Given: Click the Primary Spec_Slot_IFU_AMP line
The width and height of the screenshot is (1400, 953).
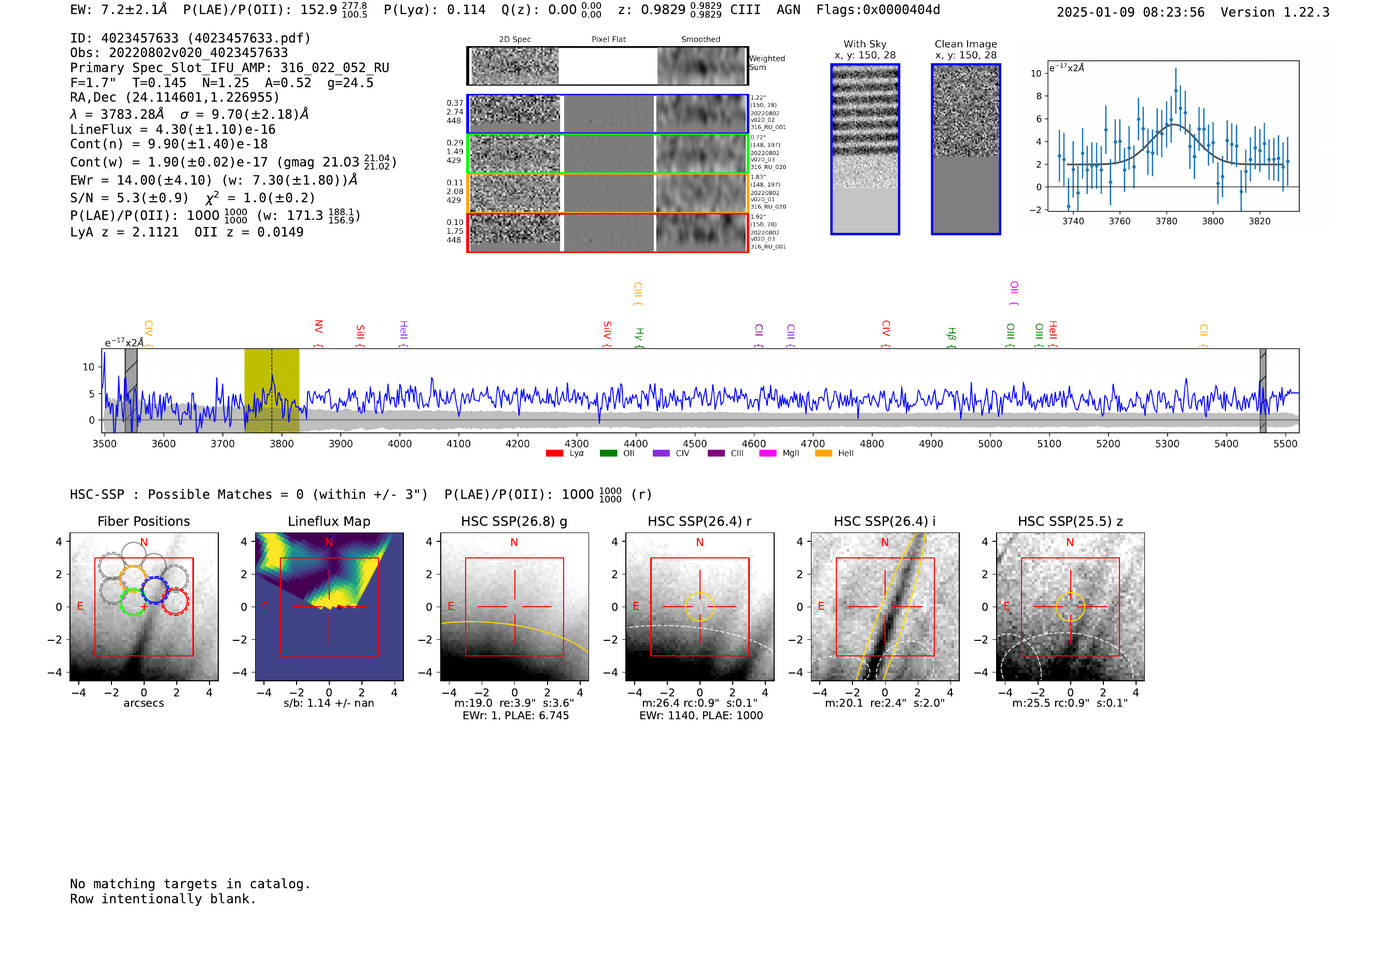Looking at the screenshot, I should pos(230,68).
